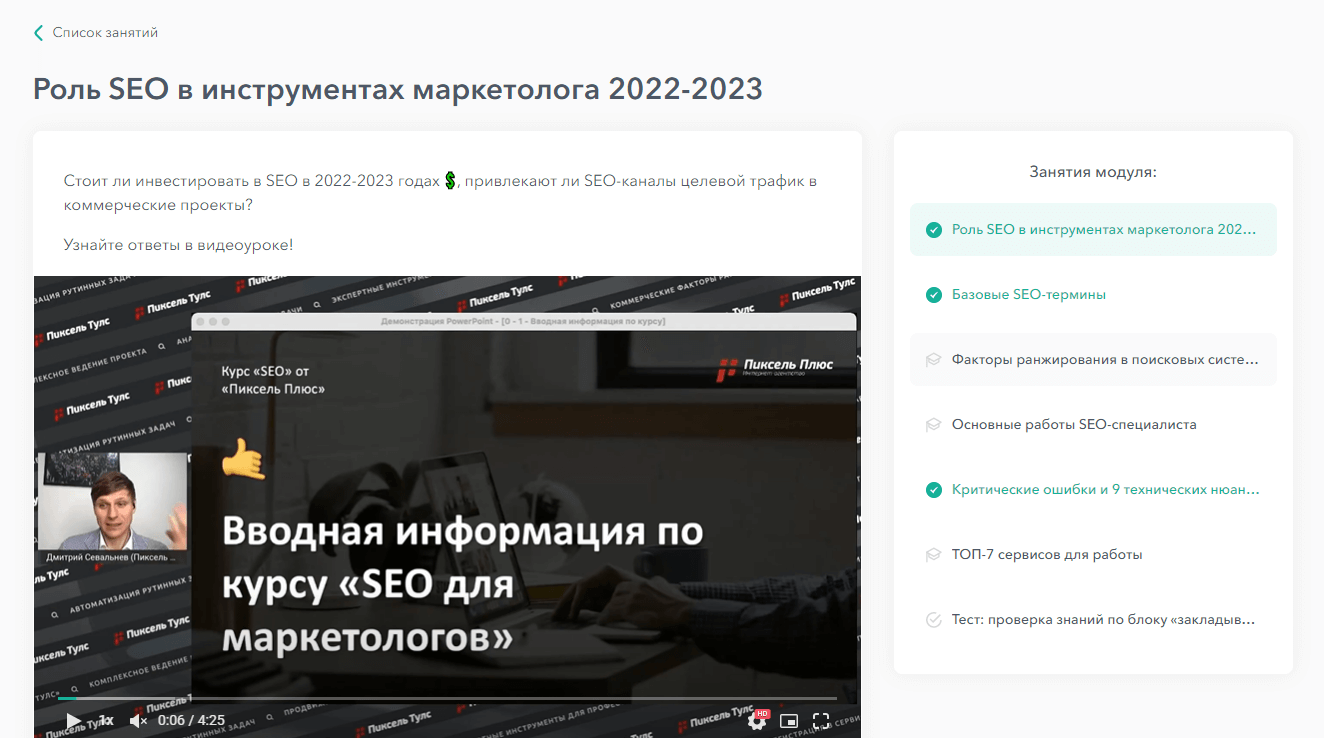Open ТОП-7 сервисов для работы lesson

(1046, 554)
